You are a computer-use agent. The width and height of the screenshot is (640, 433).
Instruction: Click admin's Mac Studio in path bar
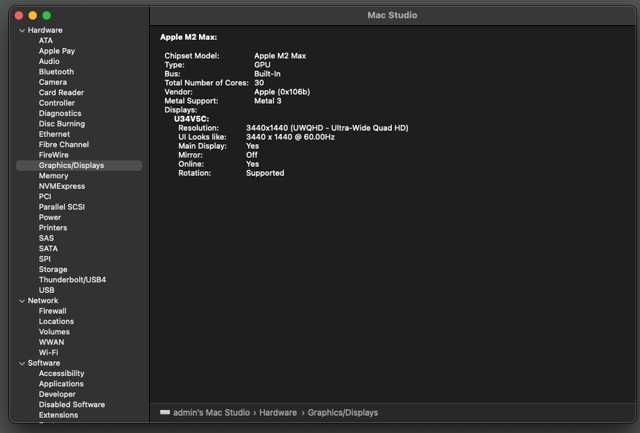(x=211, y=413)
